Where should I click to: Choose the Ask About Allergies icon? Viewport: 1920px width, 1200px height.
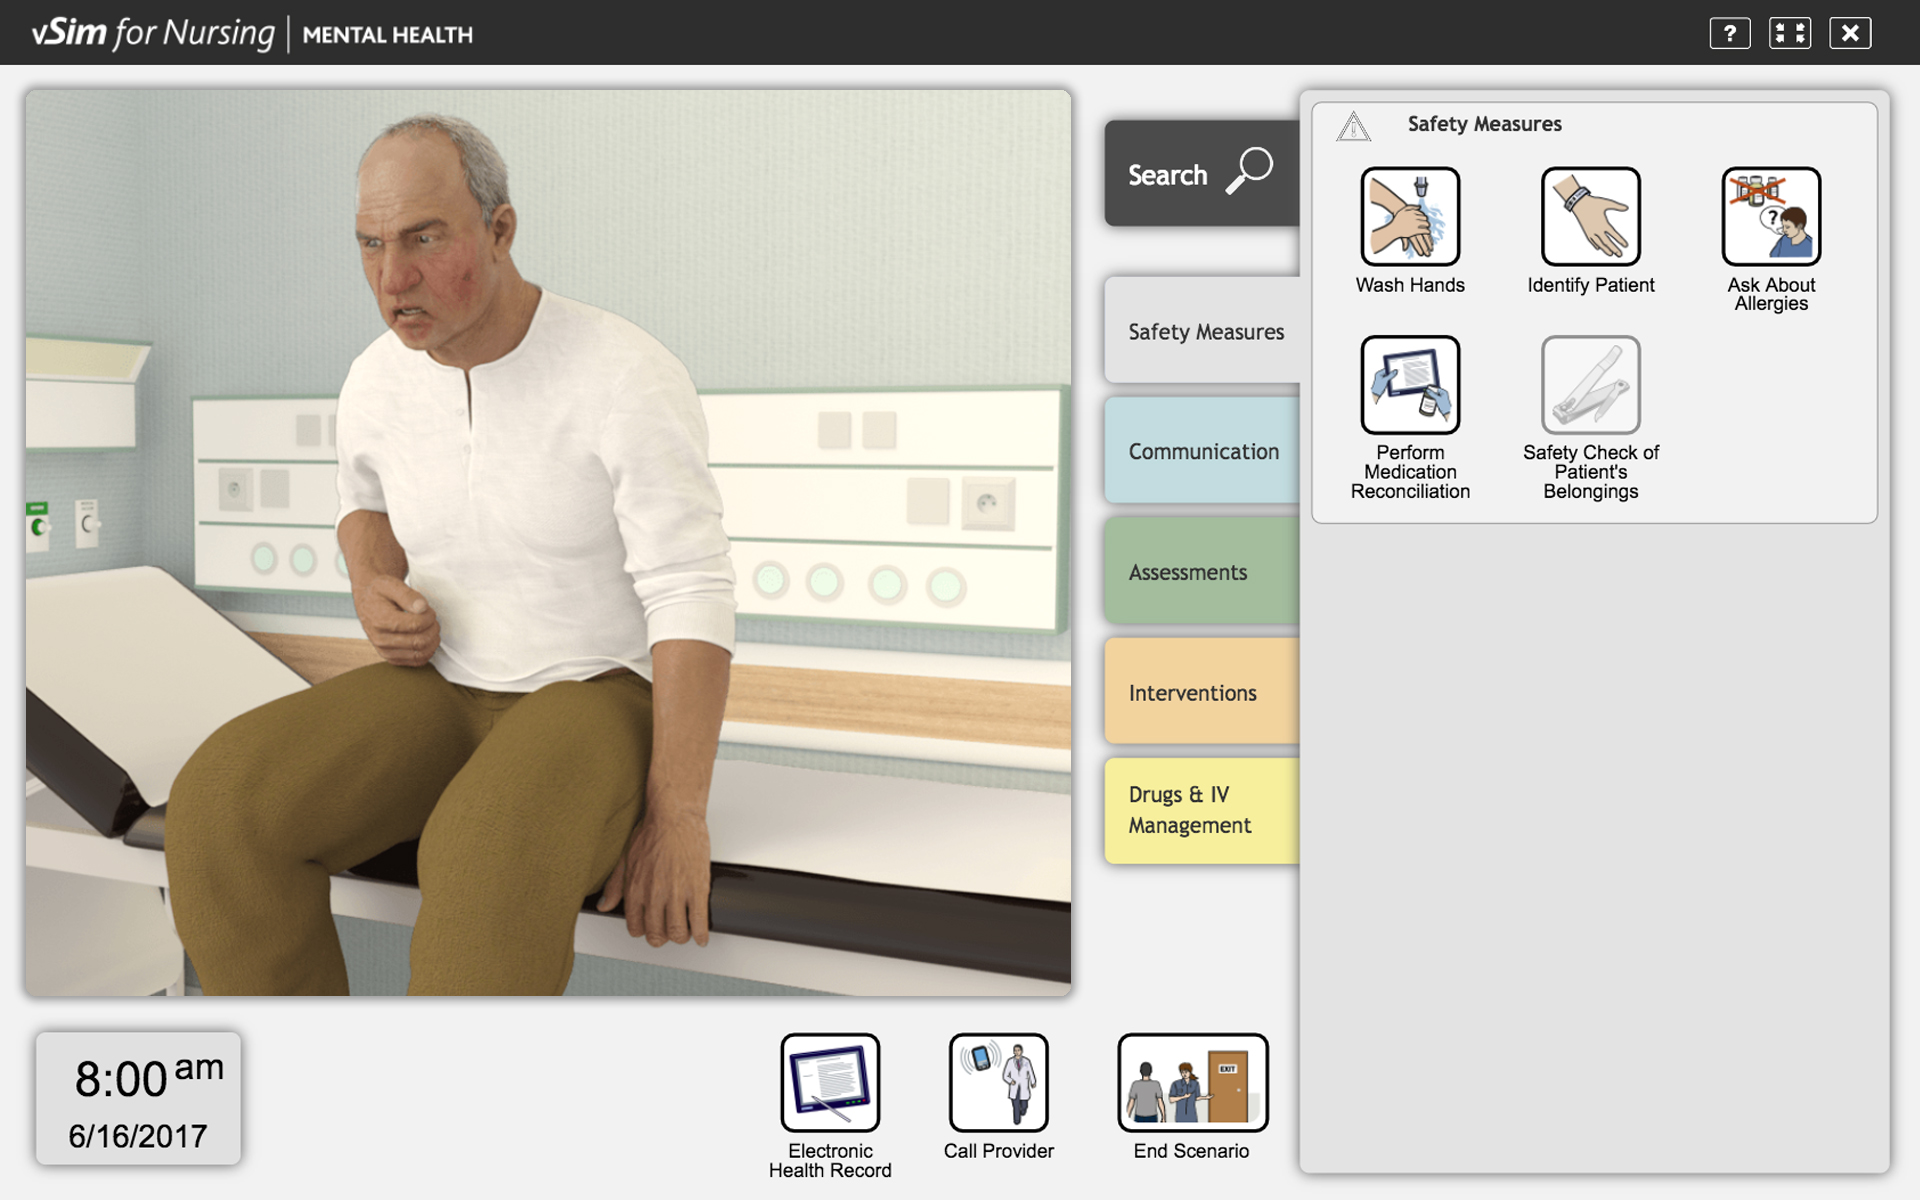pyautogui.click(x=1771, y=216)
